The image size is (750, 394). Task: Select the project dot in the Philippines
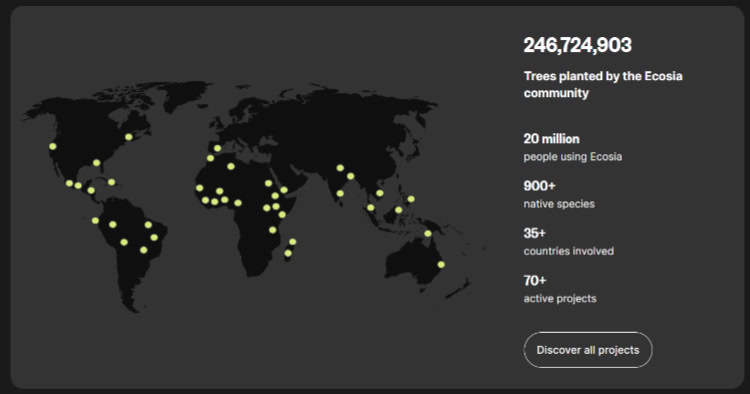(x=411, y=199)
